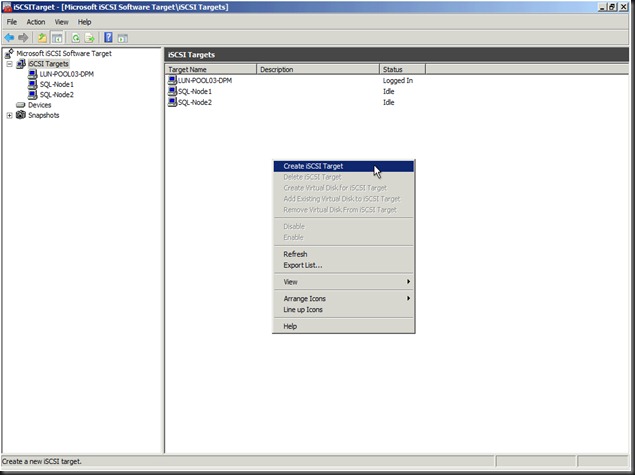Click Idle status of SQL-Node1 row
This screenshot has width=635, height=475.
pyautogui.click(x=388, y=91)
